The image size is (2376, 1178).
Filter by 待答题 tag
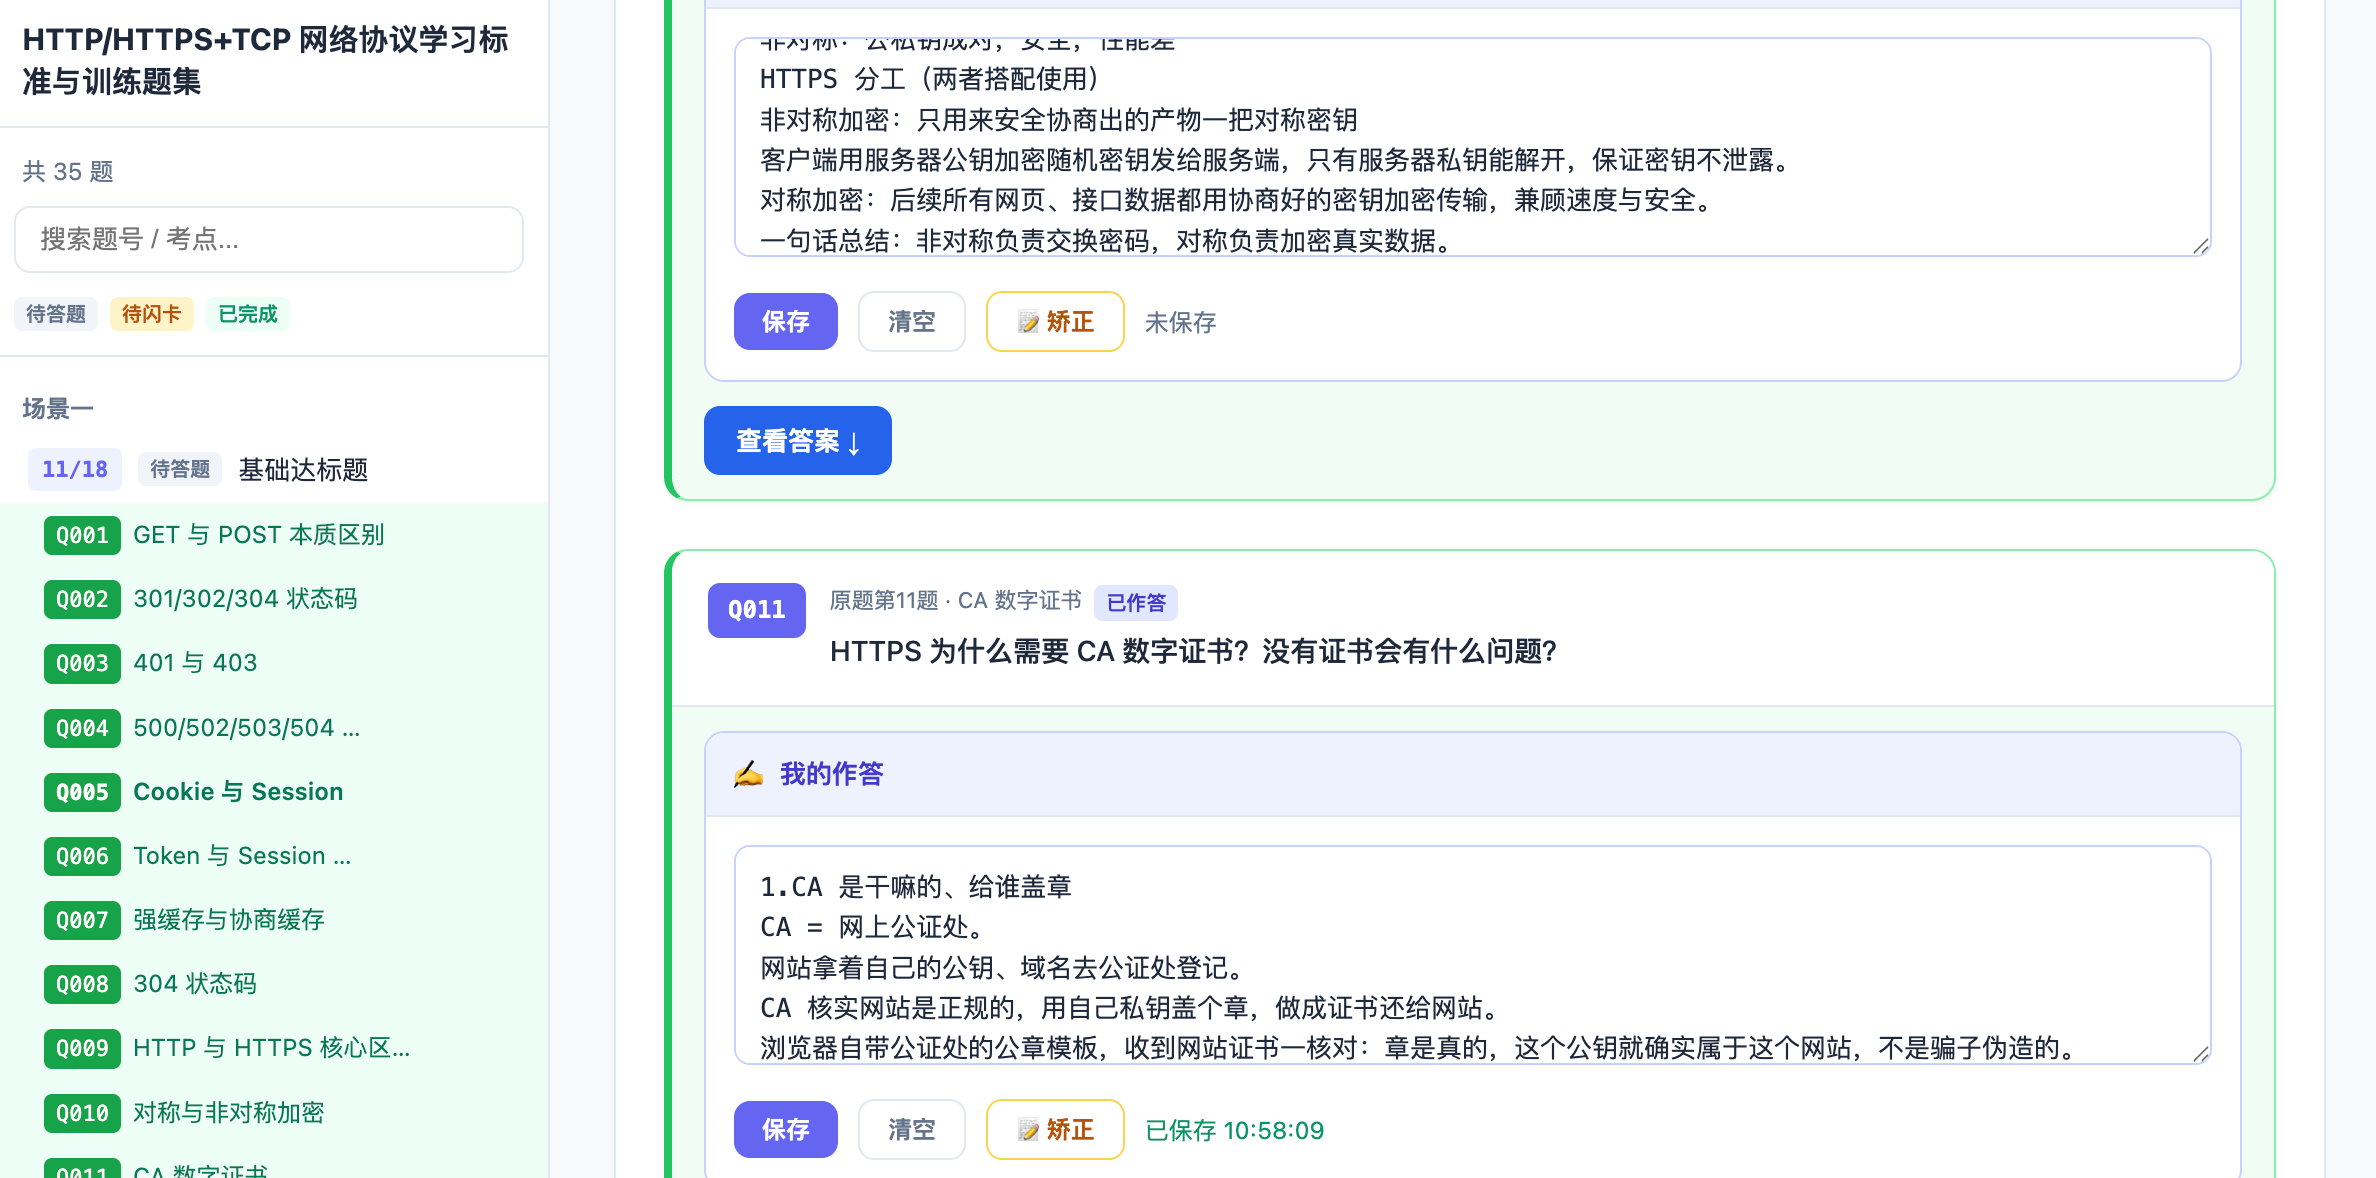[x=56, y=314]
